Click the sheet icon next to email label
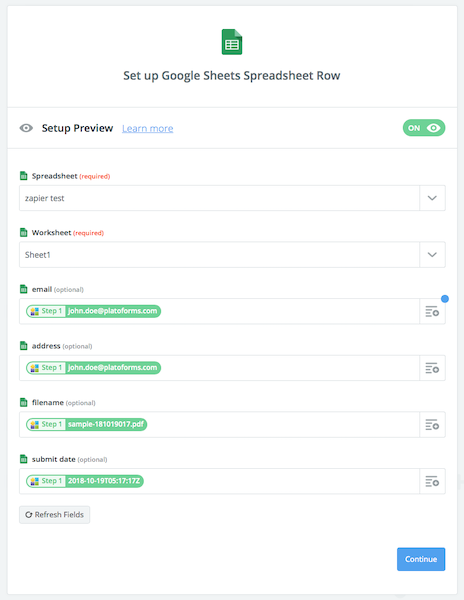Image resolution: width=464 pixels, height=600 pixels. click(x=24, y=289)
